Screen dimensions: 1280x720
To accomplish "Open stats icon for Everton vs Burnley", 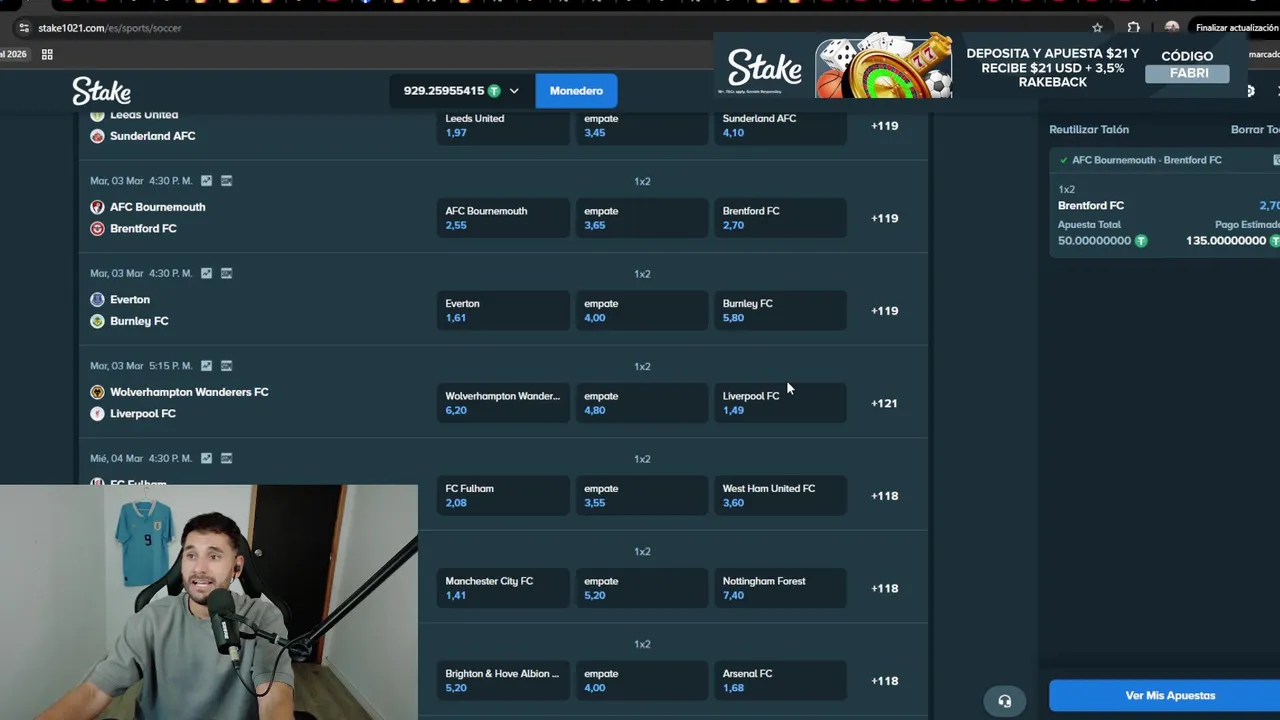I will [x=206, y=273].
